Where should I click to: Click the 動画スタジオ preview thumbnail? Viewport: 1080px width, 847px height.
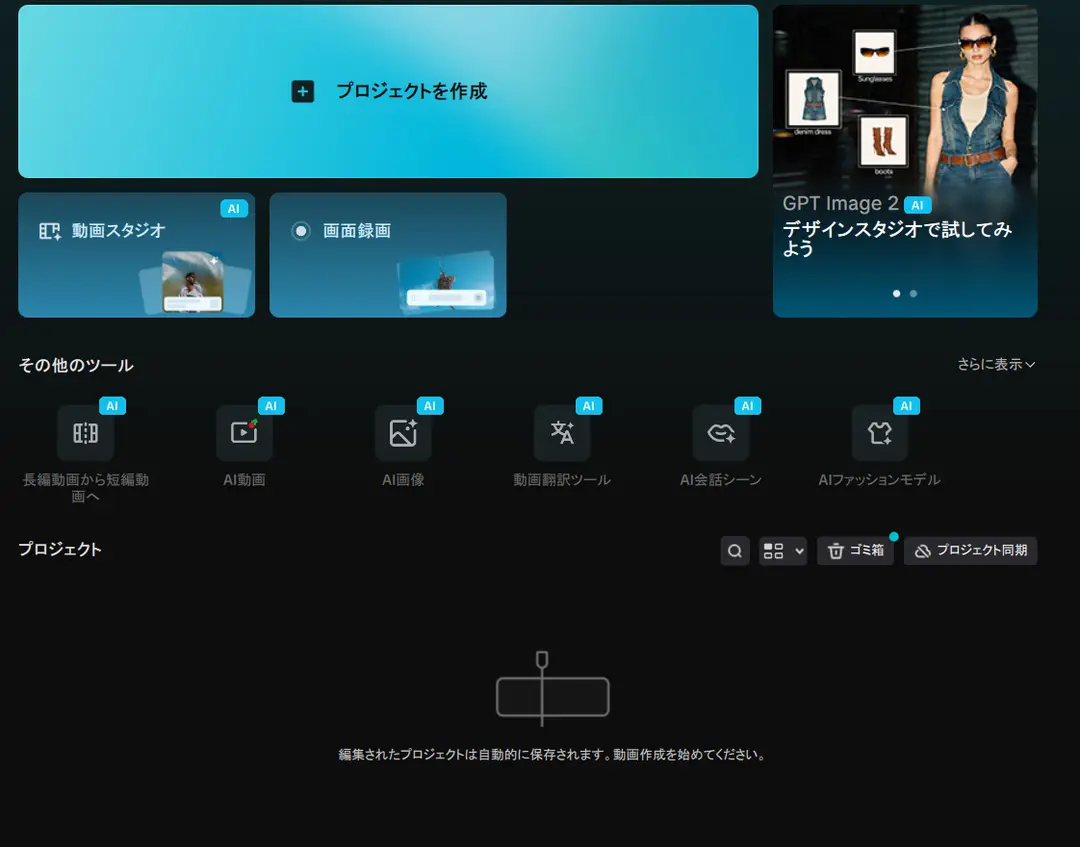(194, 282)
